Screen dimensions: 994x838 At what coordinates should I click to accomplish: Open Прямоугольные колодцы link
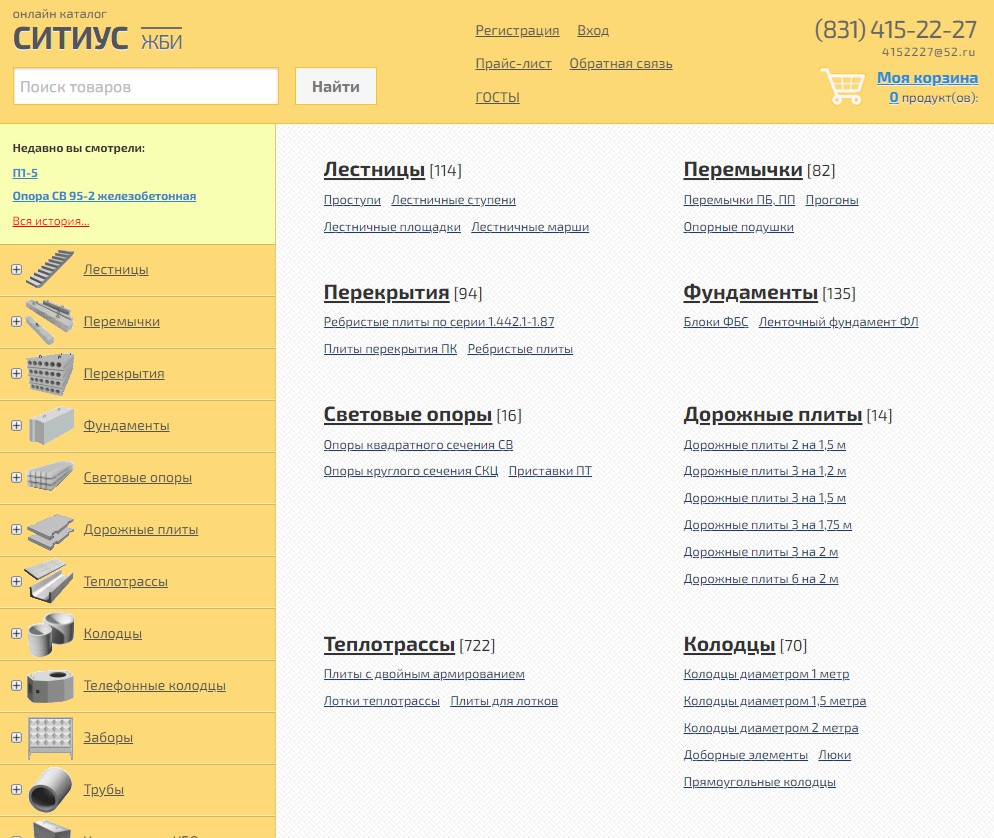[x=759, y=782]
